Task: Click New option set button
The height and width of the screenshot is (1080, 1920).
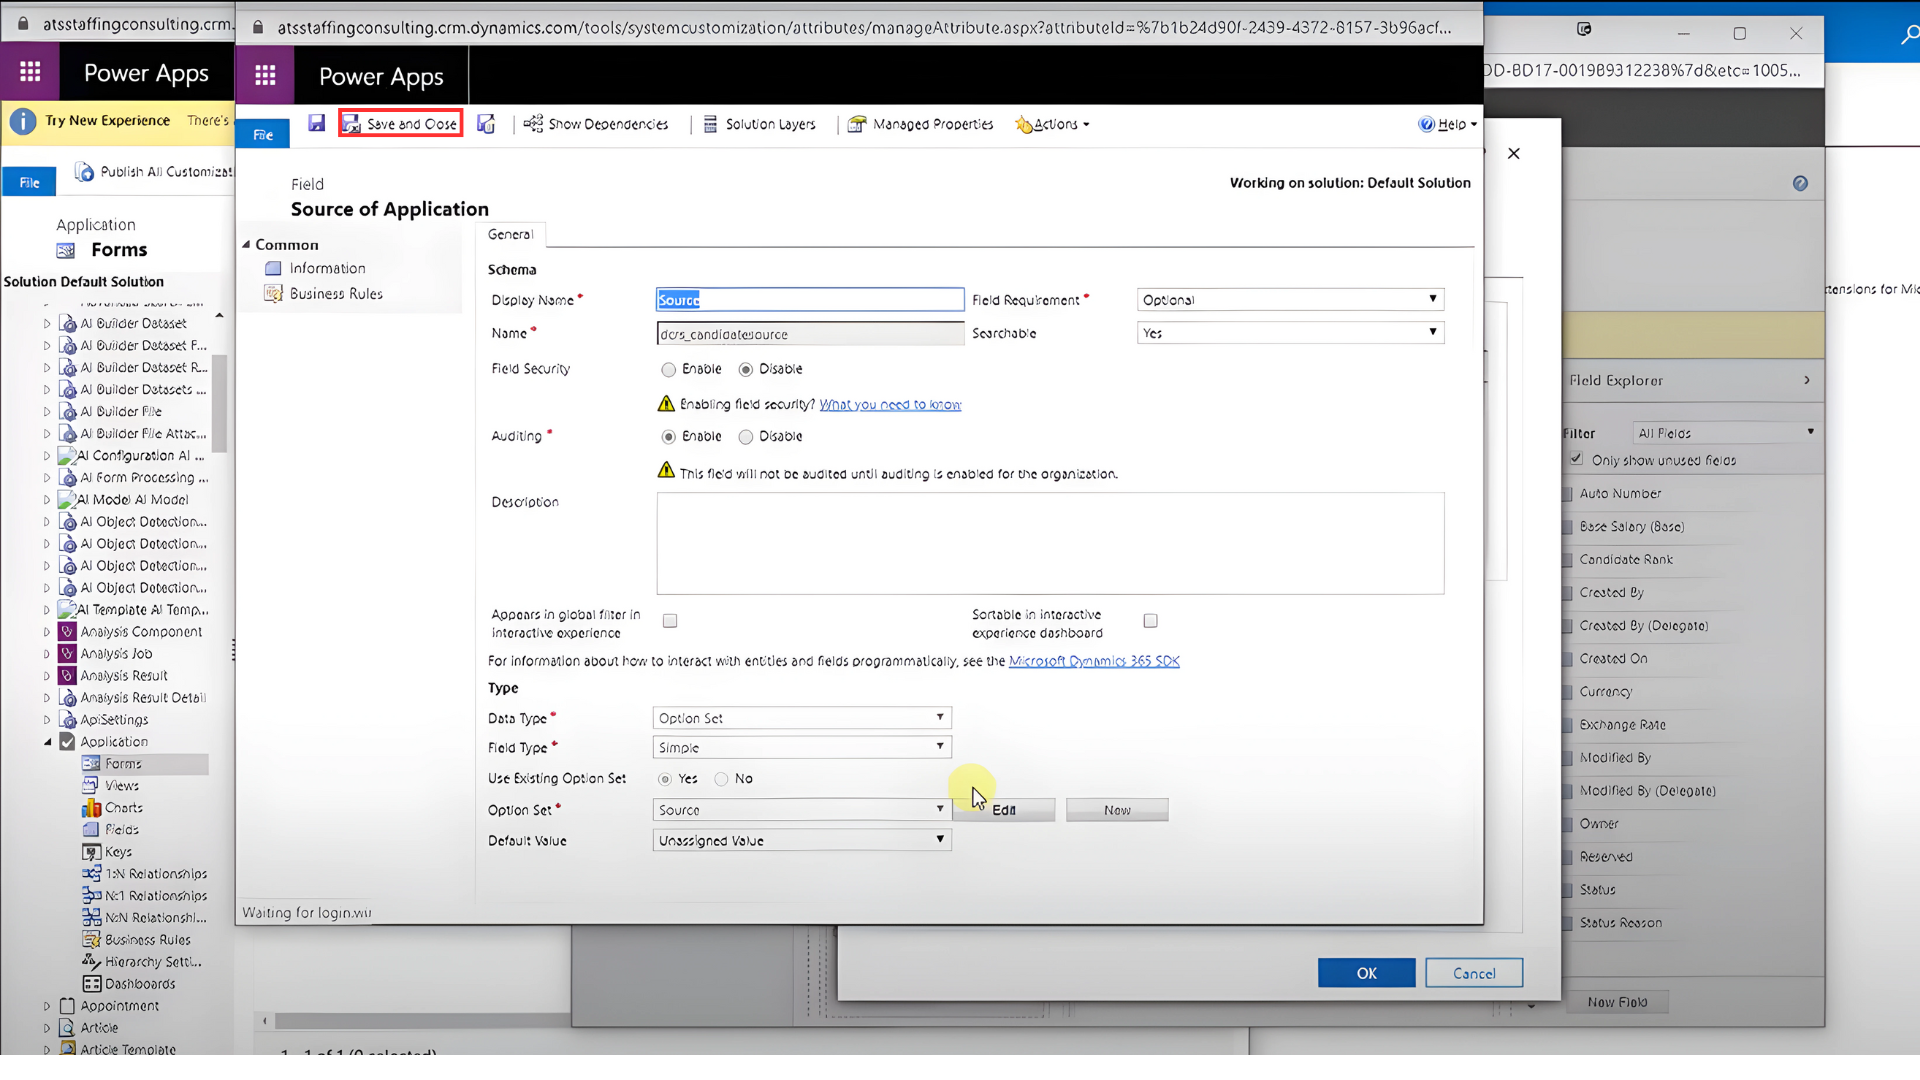Action: (1117, 810)
